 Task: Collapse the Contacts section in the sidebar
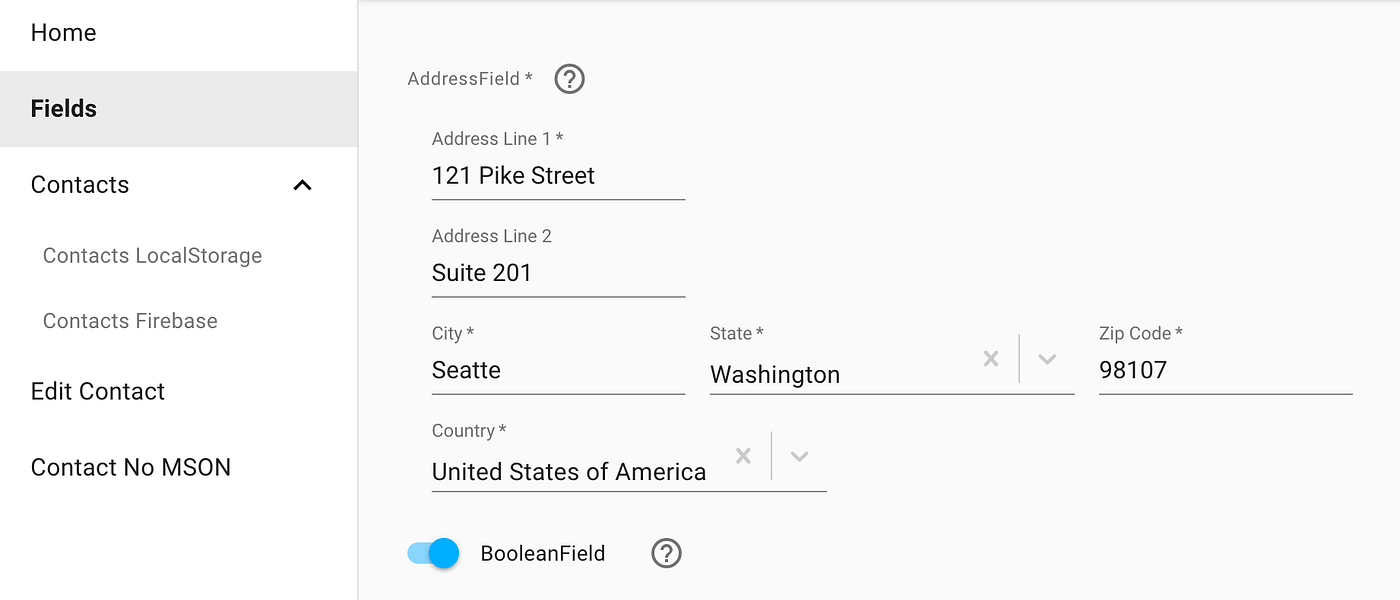302,184
